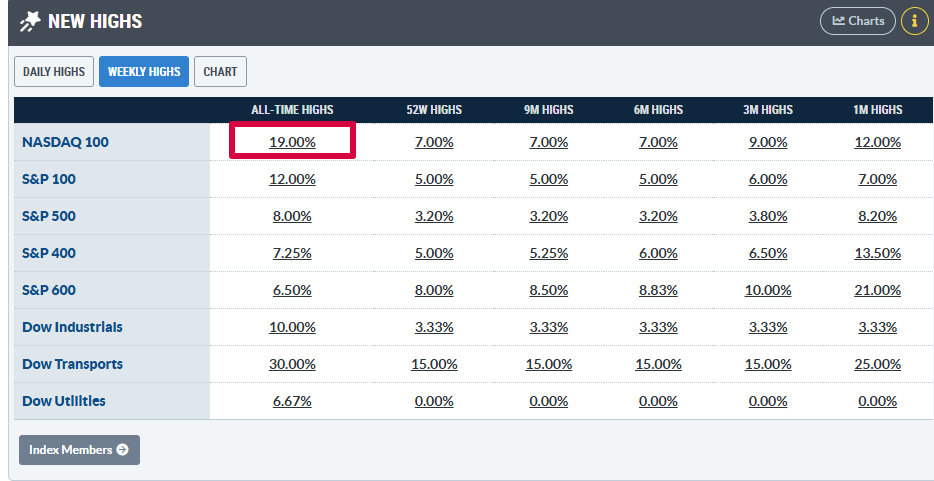Click the New Highs panel title
Viewport: 934px width, 481px height.
95,21
